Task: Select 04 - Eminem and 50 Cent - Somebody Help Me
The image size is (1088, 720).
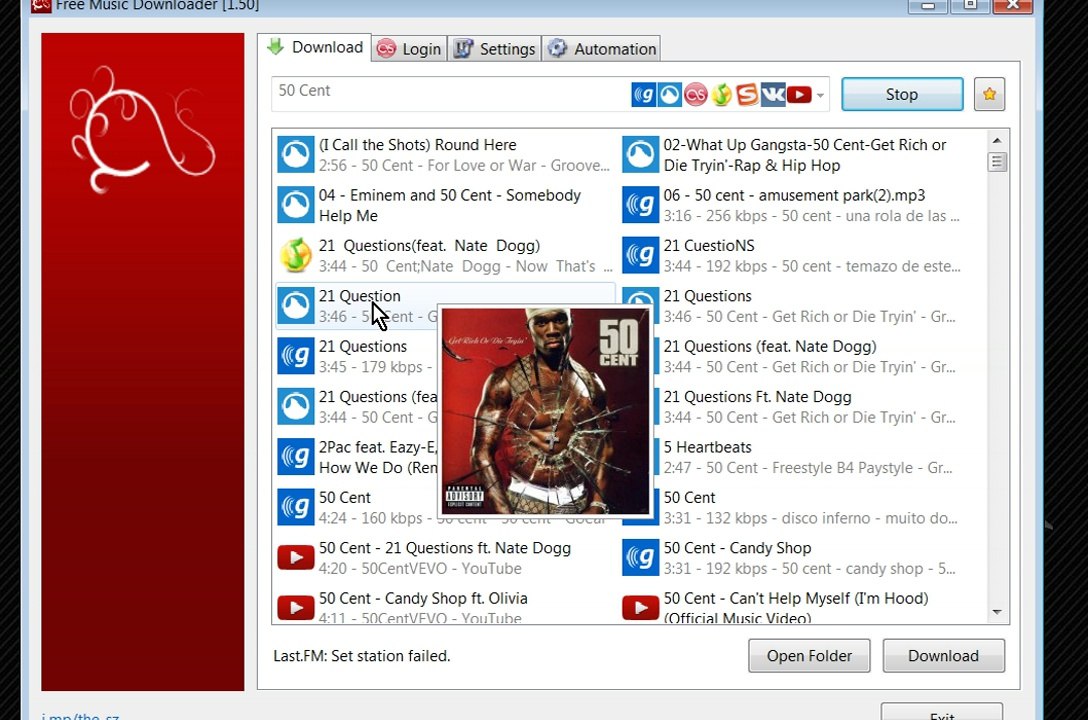Action: coord(445,205)
